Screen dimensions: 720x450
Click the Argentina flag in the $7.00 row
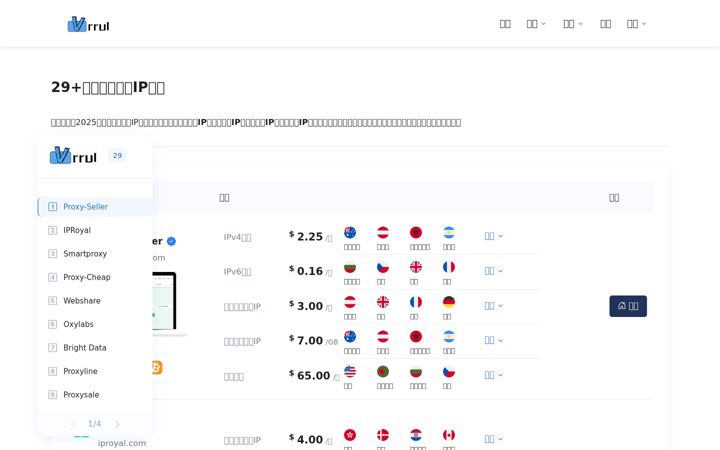coord(449,337)
